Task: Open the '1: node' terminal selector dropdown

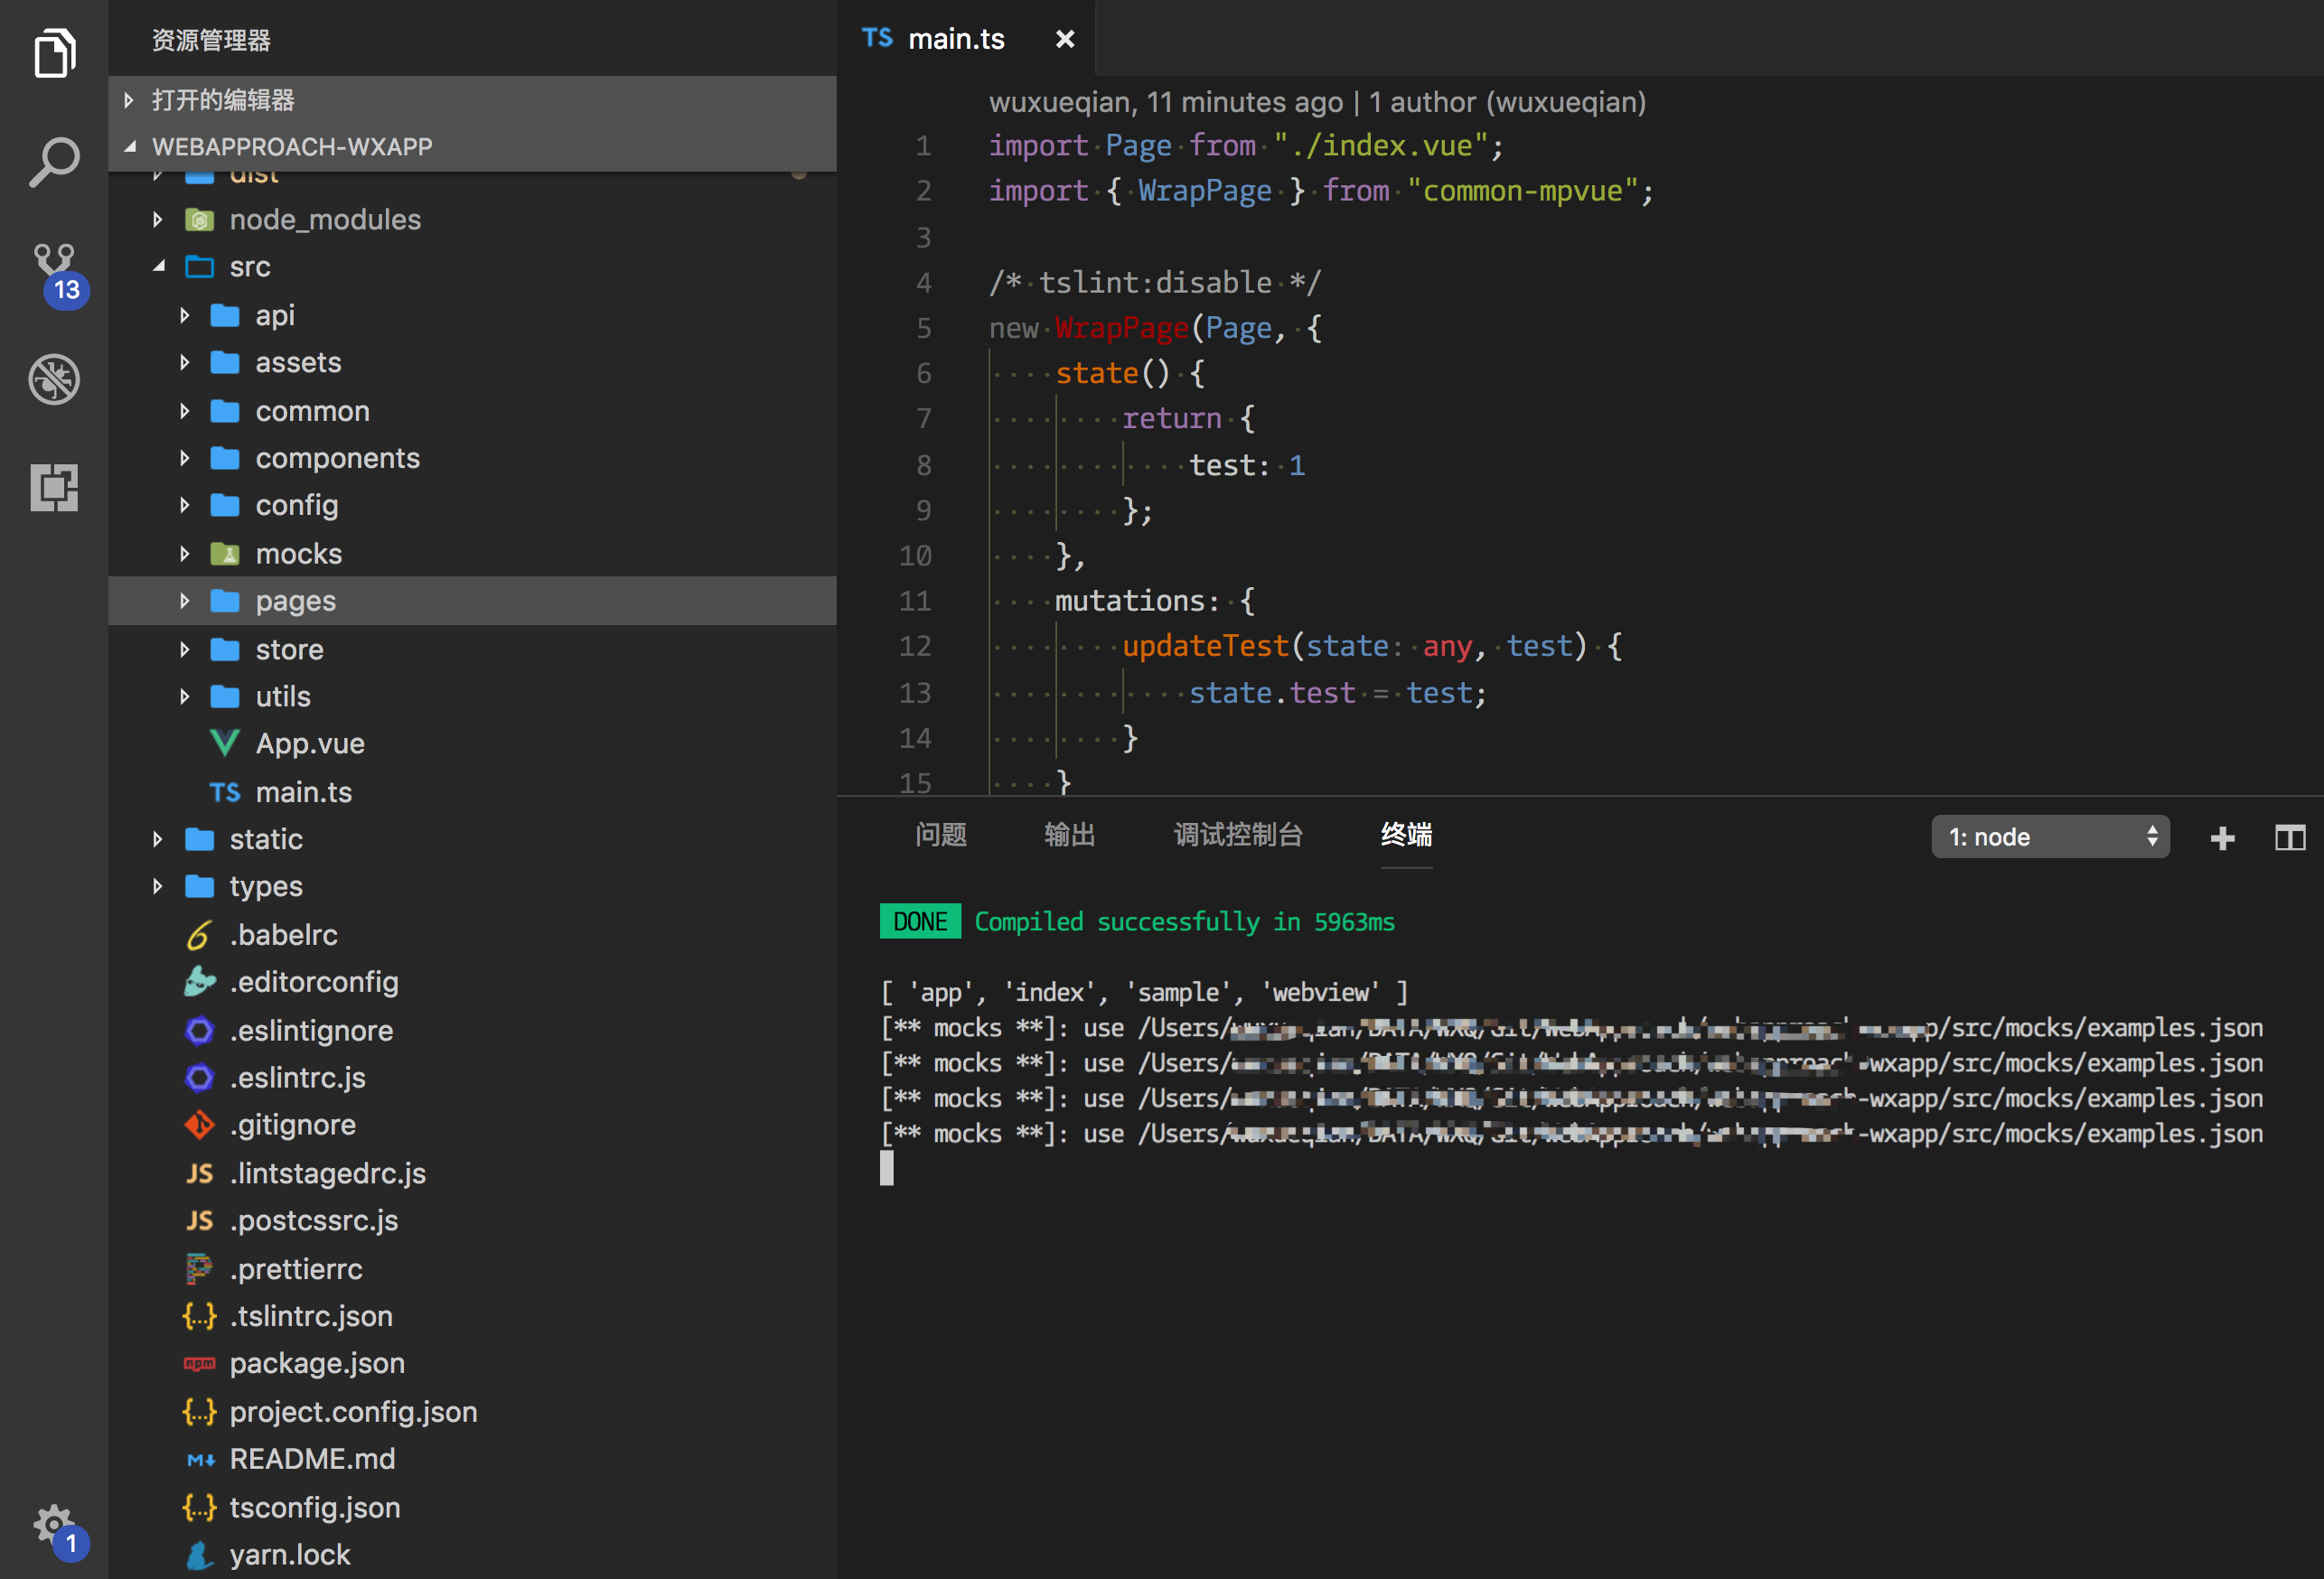Action: point(2049,837)
